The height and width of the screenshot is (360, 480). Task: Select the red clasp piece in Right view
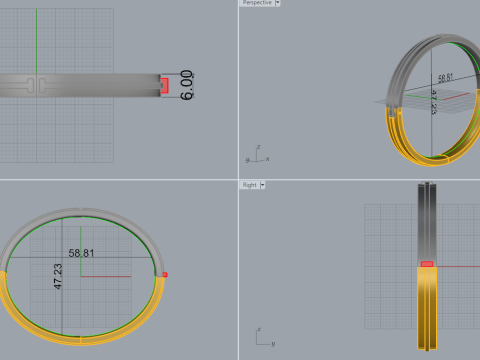tap(427, 264)
